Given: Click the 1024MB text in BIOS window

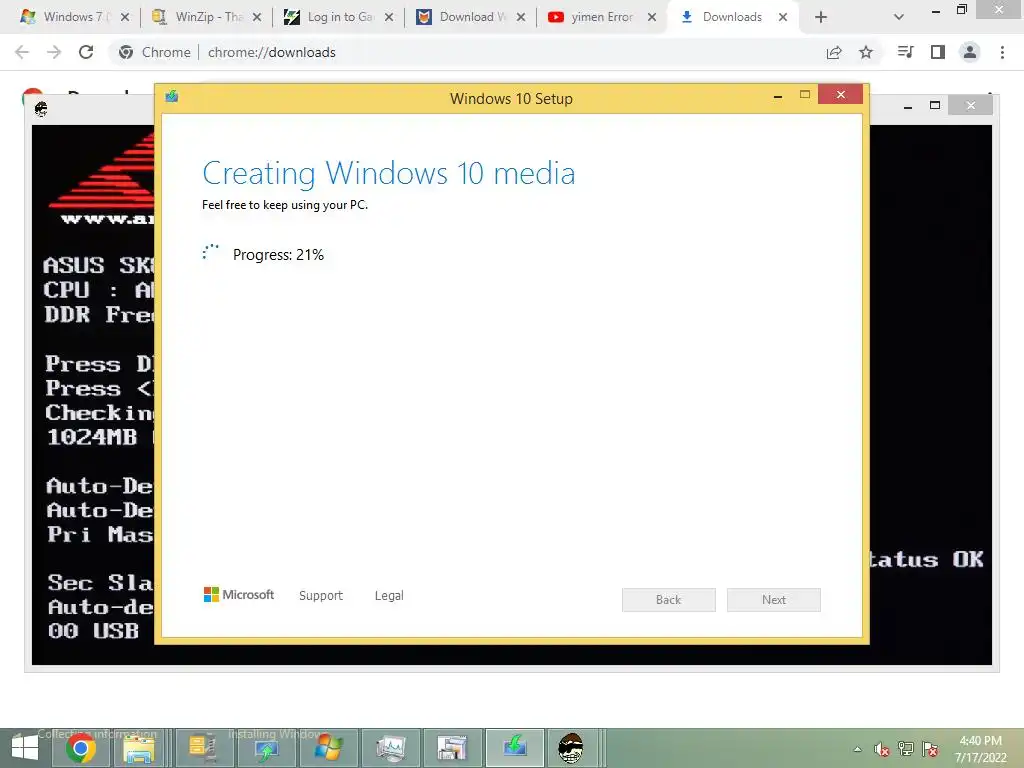Looking at the screenshot, I should (x=92, y=437).
